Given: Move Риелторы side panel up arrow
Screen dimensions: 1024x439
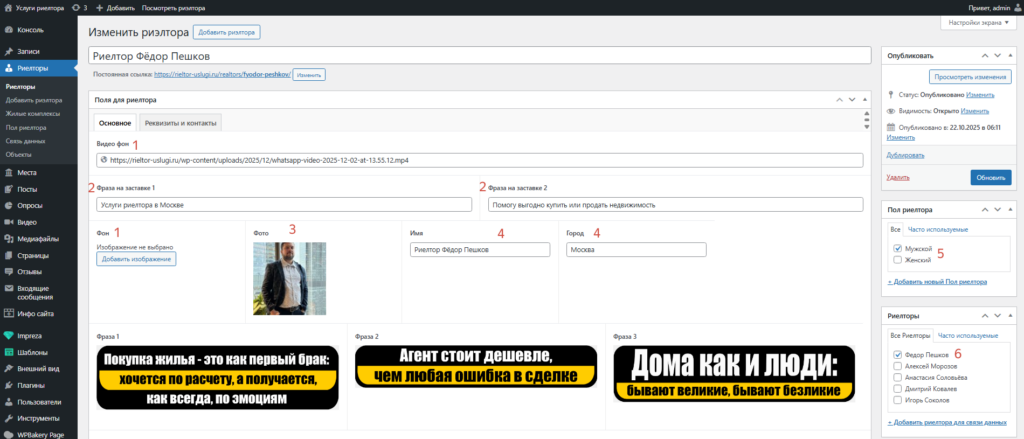Looking at the screenshot, I should [x=985, y=316].
